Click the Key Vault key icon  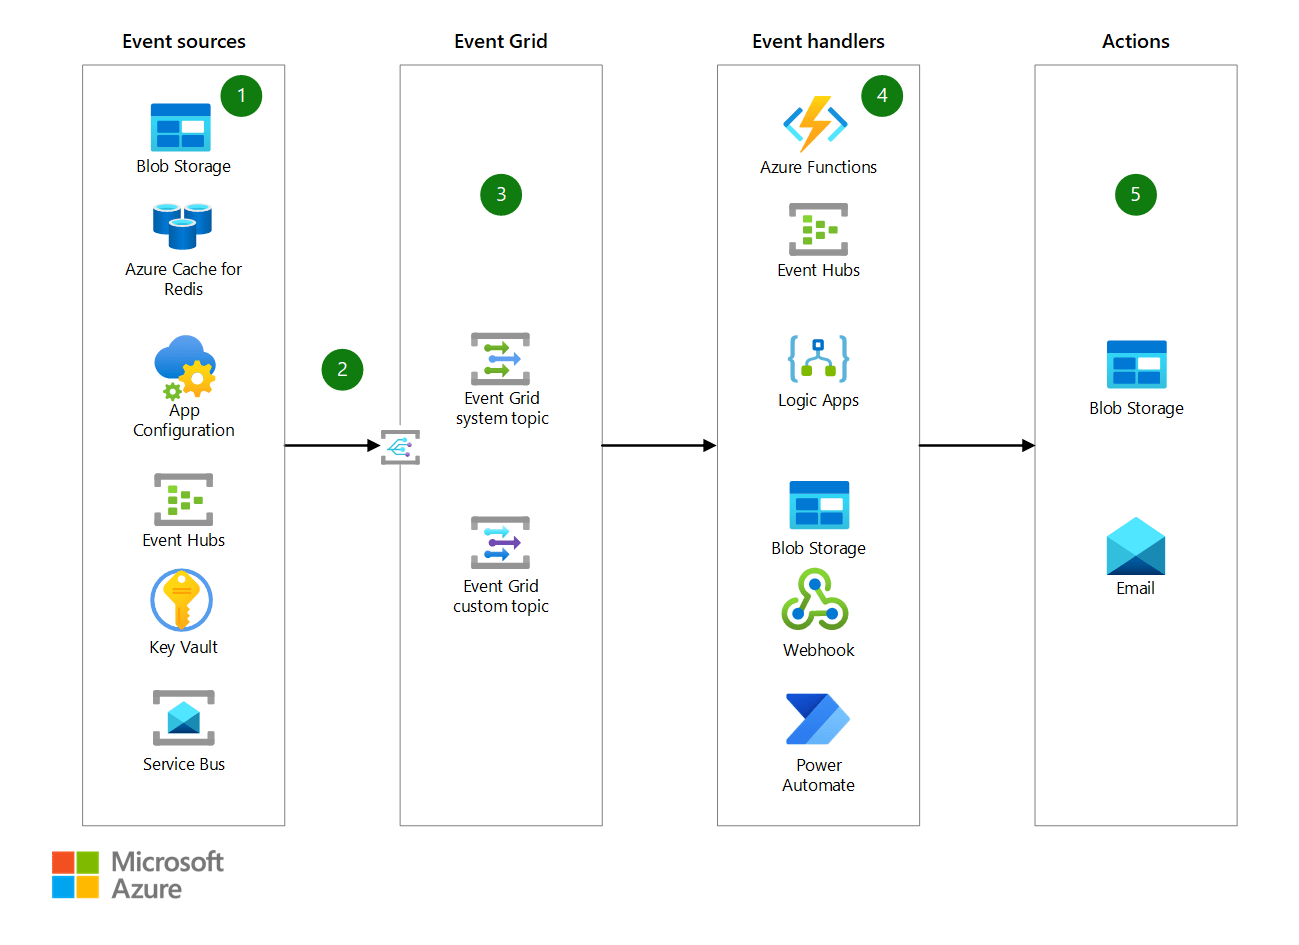click(183, 600)
